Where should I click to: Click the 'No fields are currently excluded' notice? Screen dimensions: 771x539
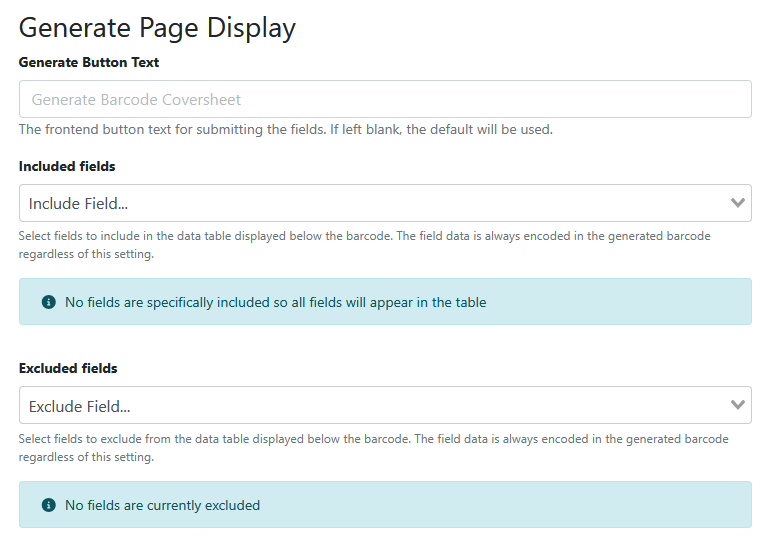coord(385,505)
